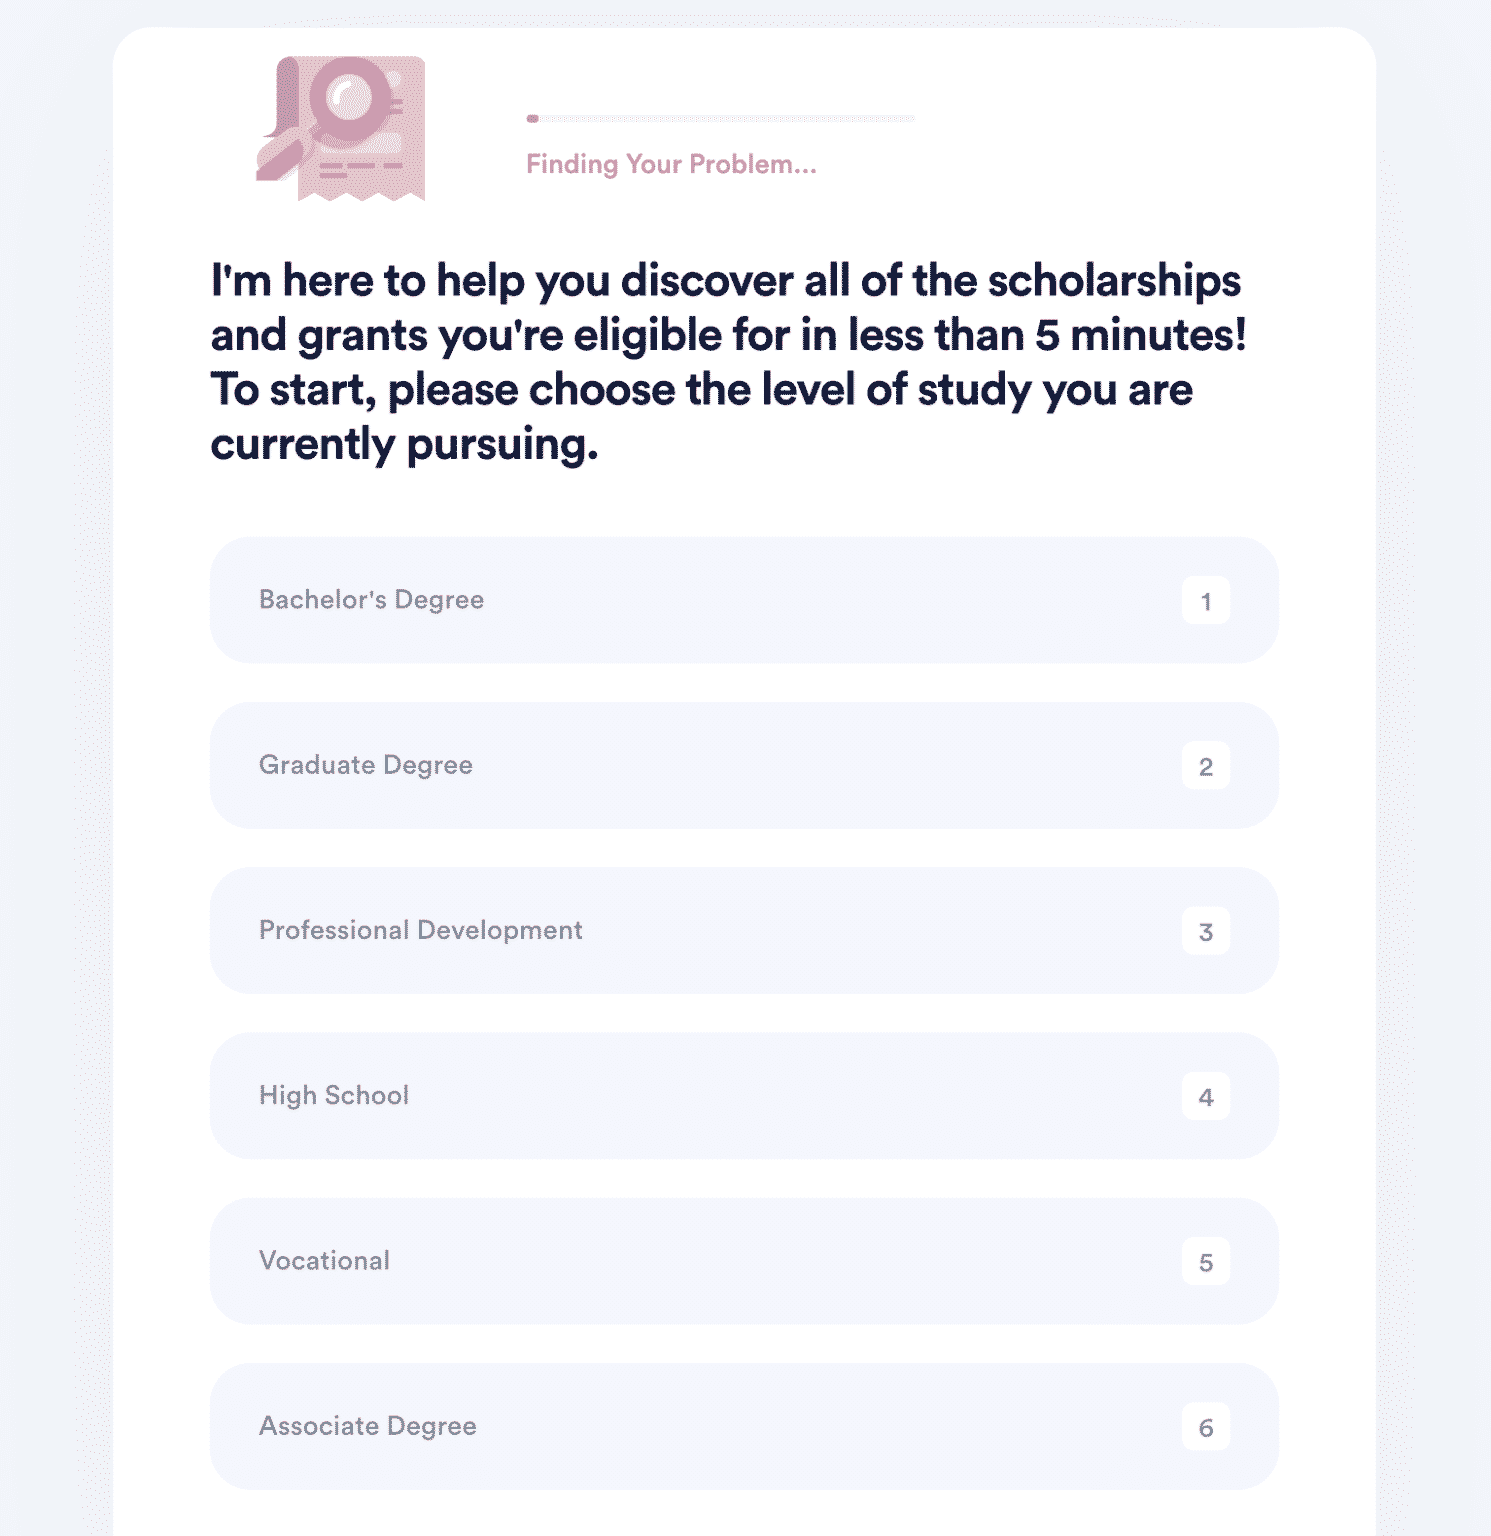Click the Bachelor's Degree label text
This screenshot has width=1491, height=1536.
(371, 600)
